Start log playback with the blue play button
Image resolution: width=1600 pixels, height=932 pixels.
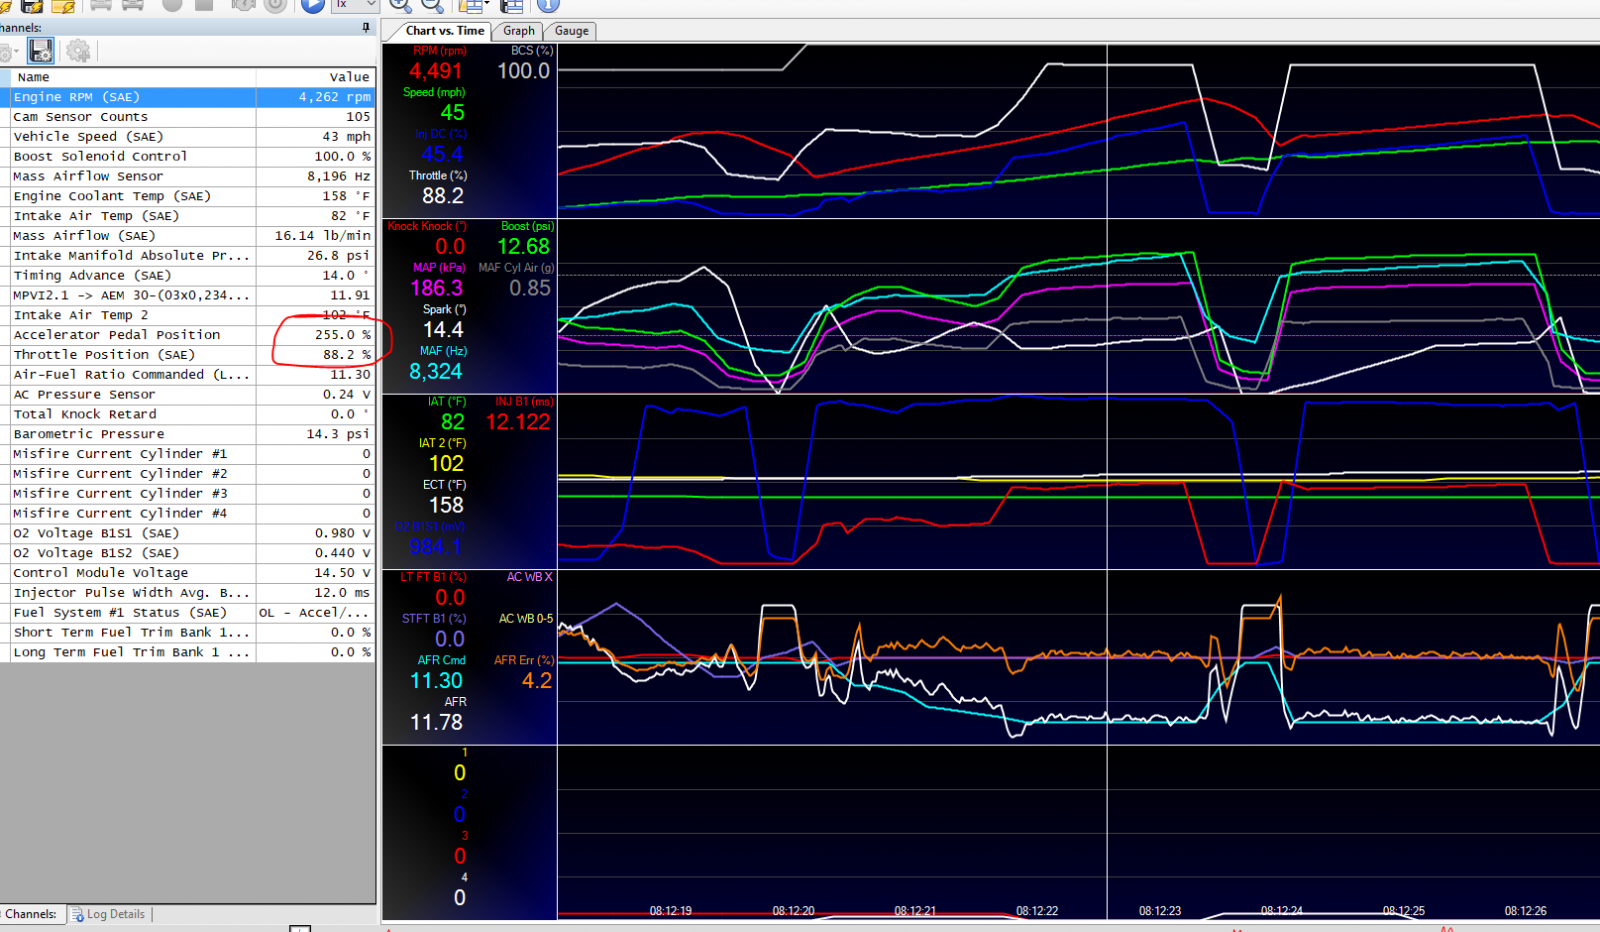tap(313, 5)
